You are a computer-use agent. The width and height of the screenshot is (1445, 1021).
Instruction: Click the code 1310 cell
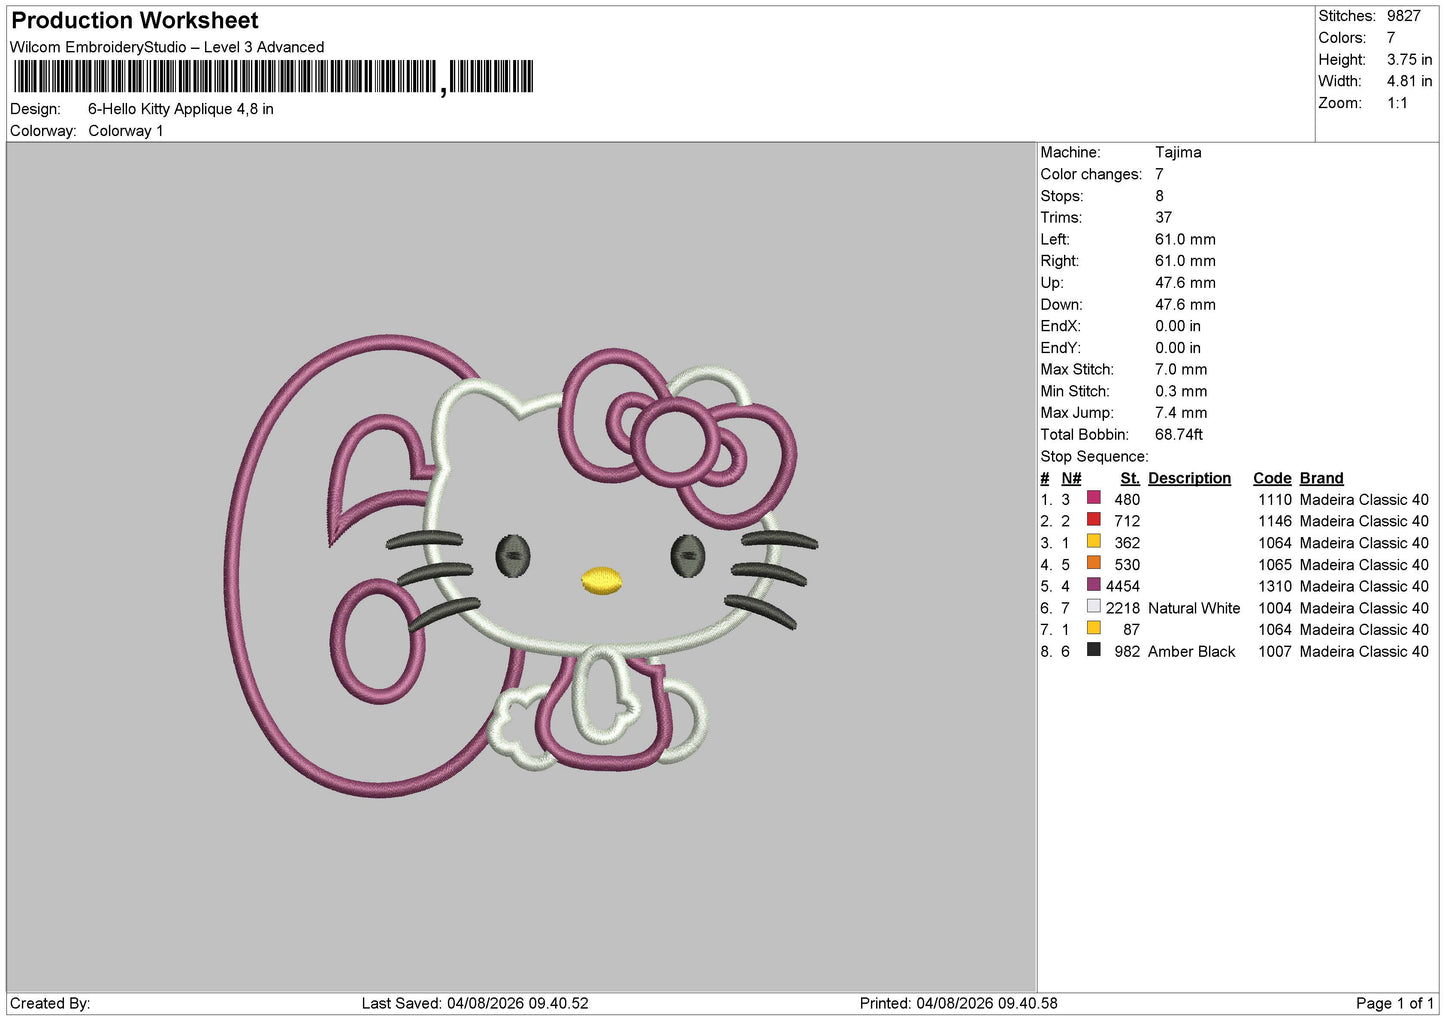click(x=1275, y=586)
